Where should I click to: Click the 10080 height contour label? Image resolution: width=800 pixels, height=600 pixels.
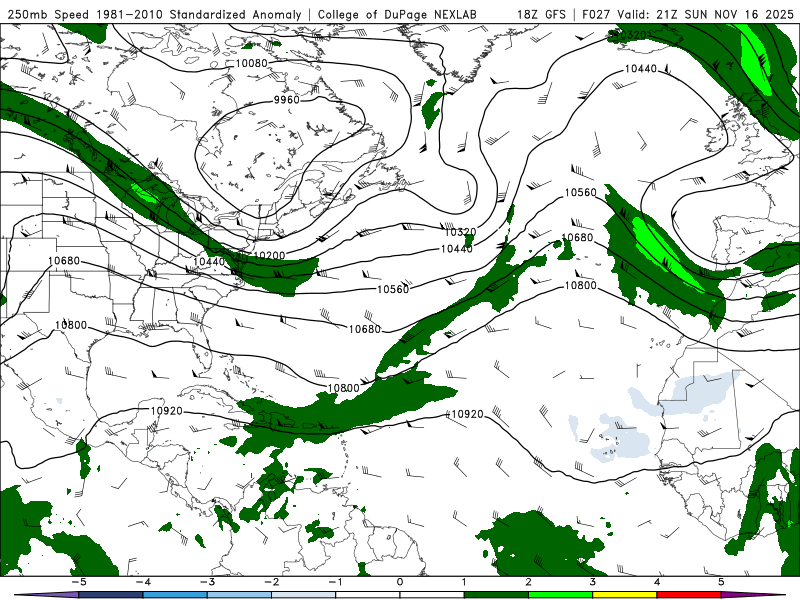252,63
